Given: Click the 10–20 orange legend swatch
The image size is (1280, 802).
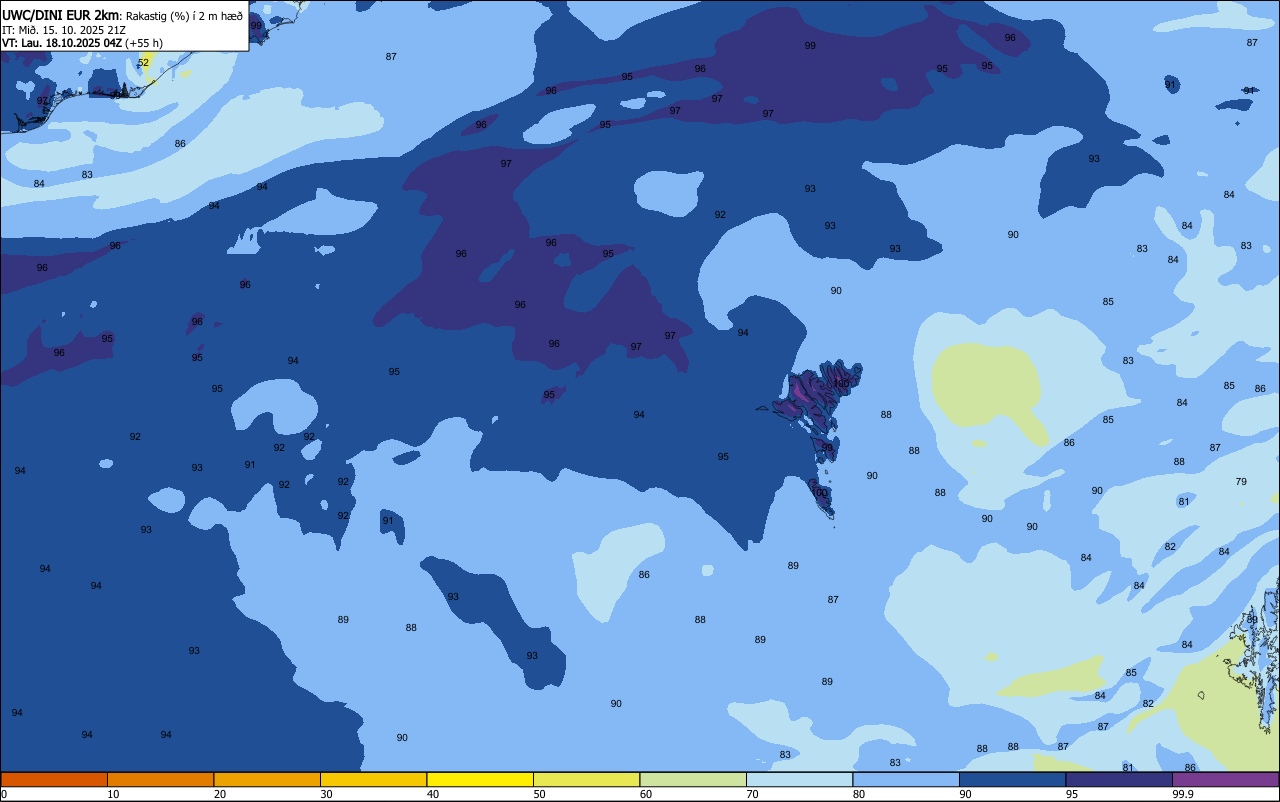Looking at the screenshot, I should [160, 779].
